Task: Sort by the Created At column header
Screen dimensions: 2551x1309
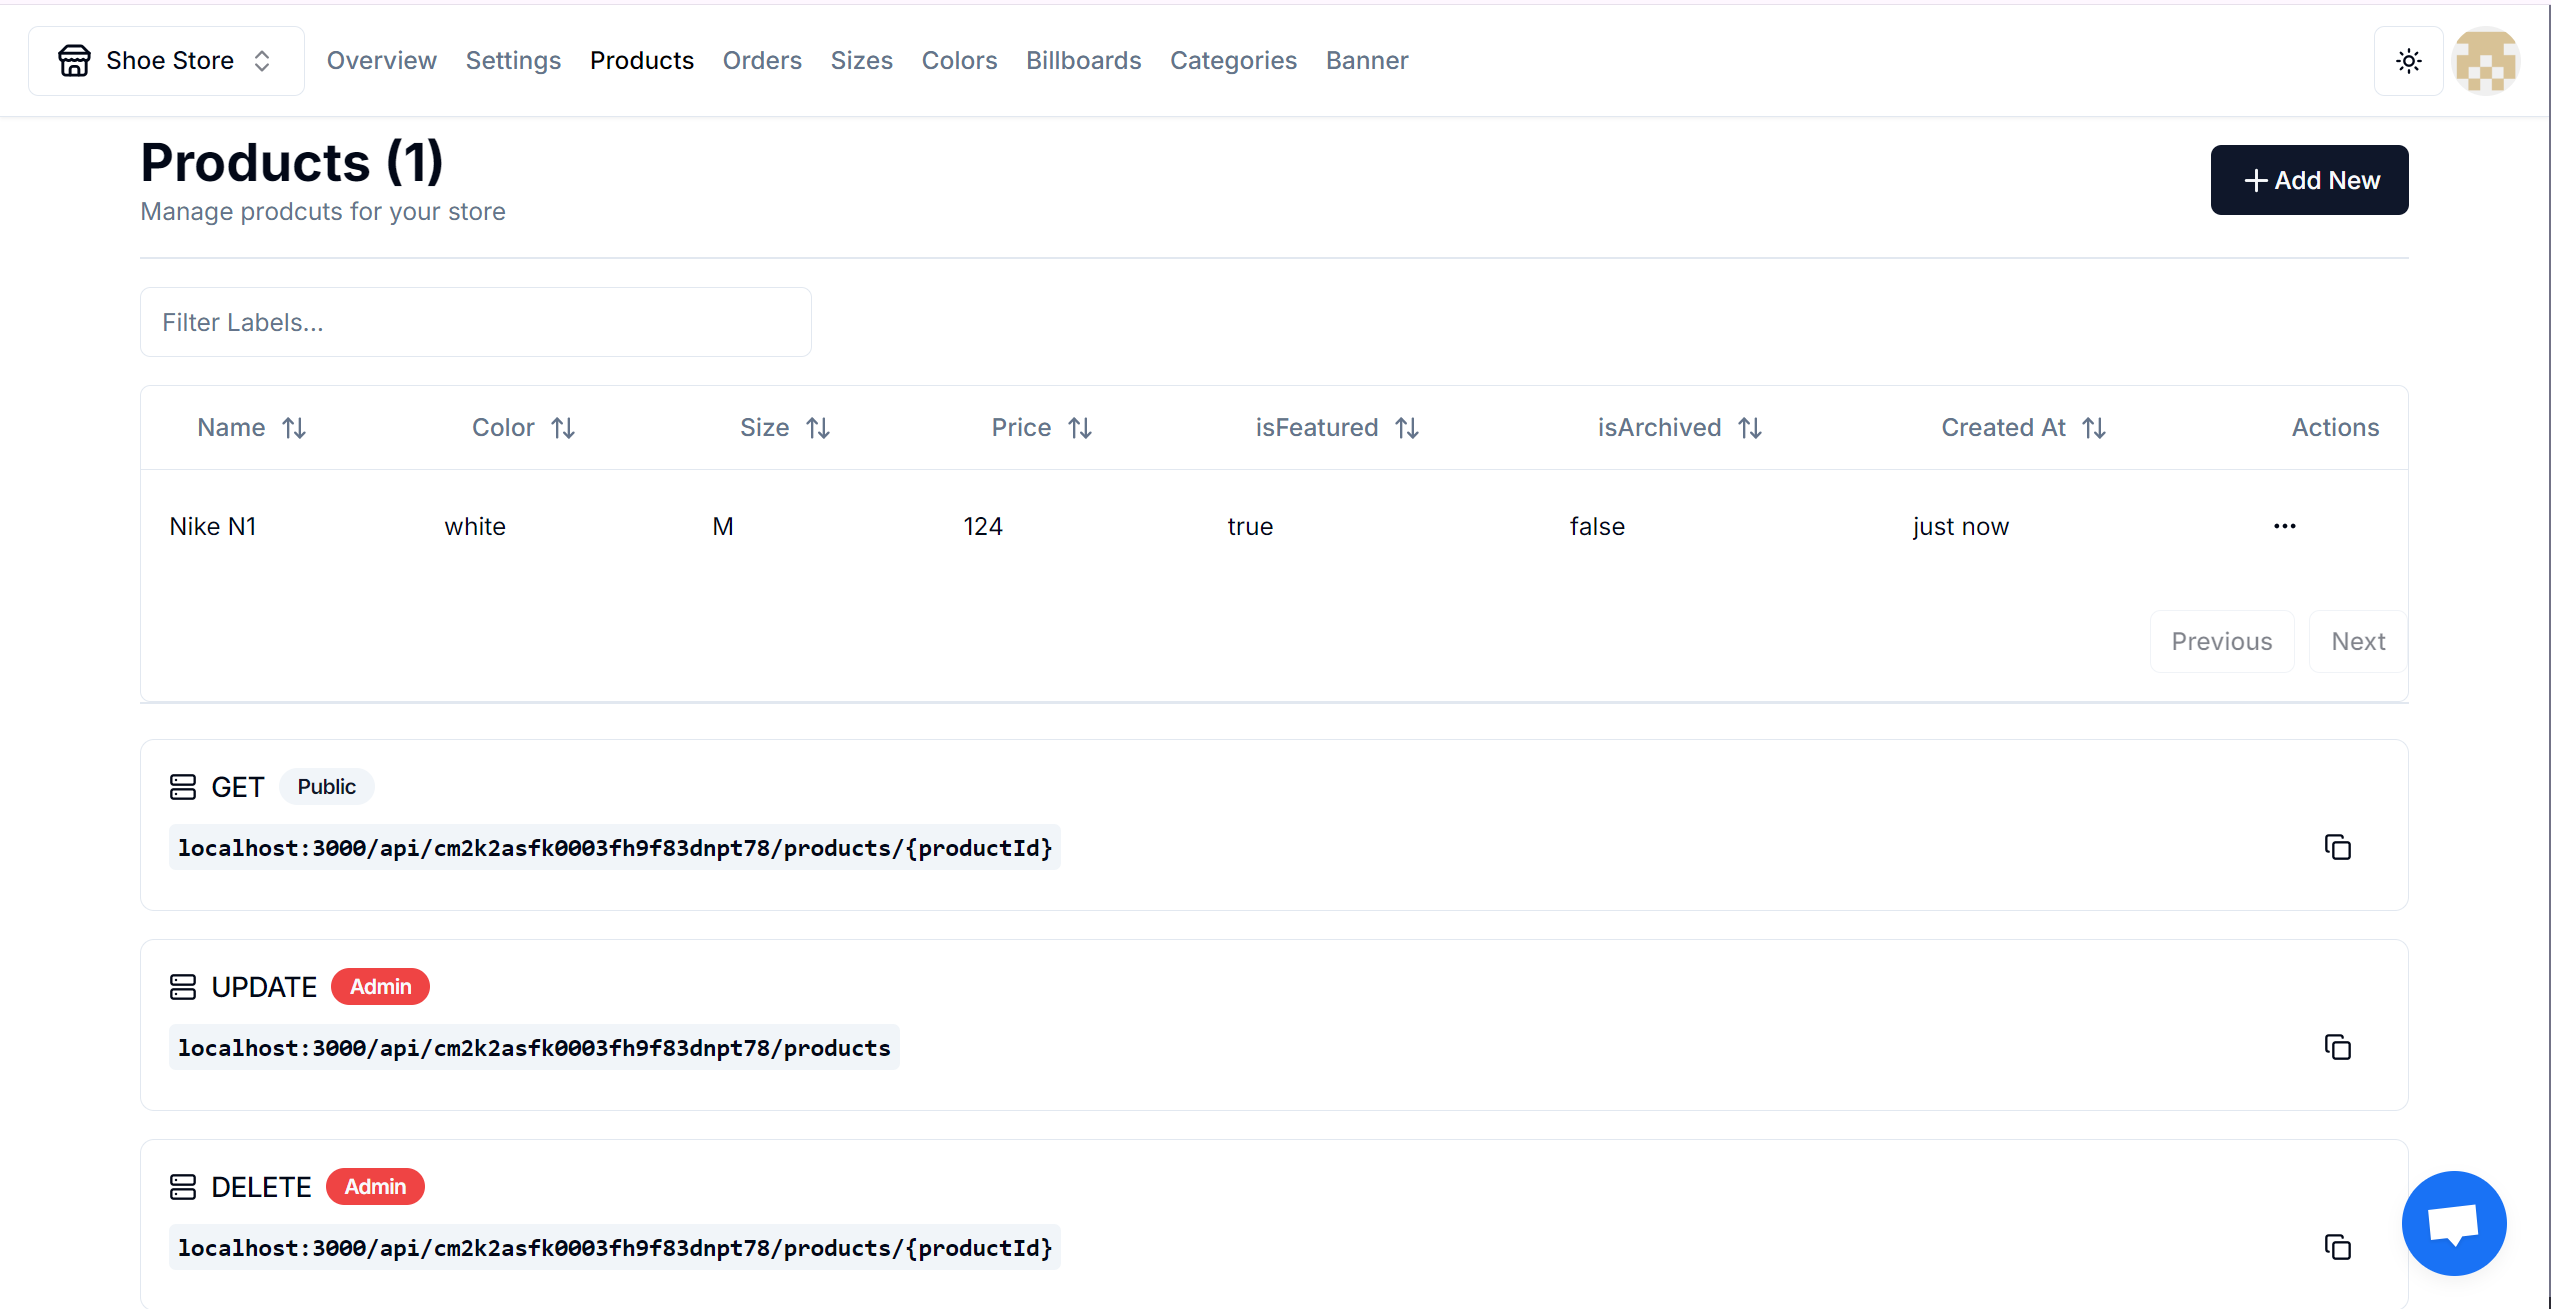Action: [x=2023, y=428]
